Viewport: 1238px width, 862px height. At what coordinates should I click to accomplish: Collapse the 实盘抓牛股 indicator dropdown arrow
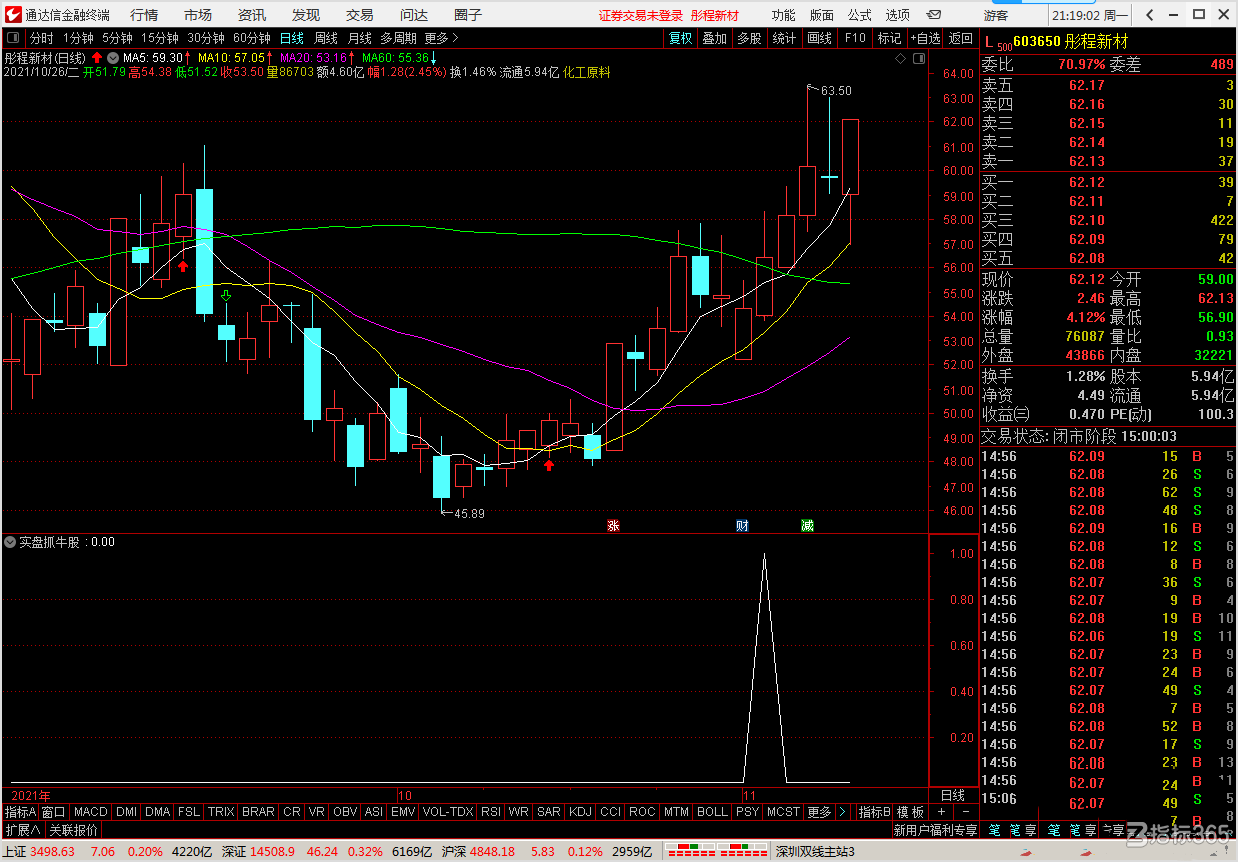tap(10, 542)
